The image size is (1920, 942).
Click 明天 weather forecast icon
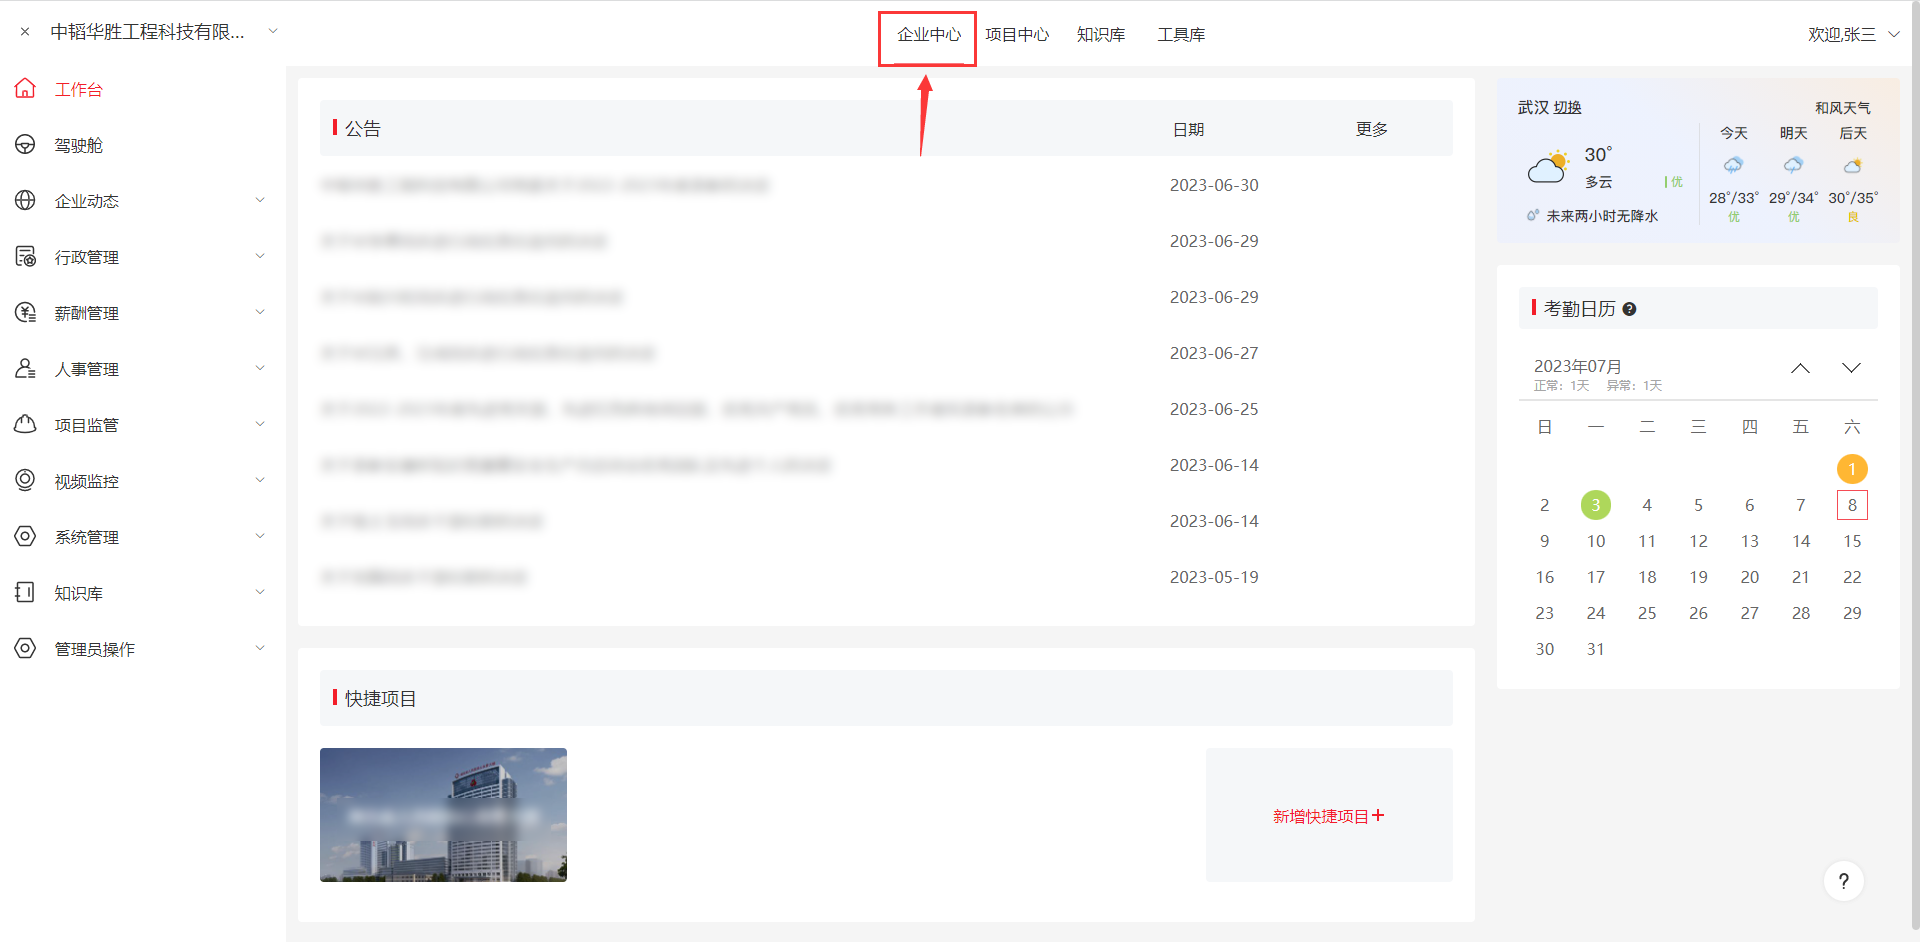click(x=1793, y=165)
